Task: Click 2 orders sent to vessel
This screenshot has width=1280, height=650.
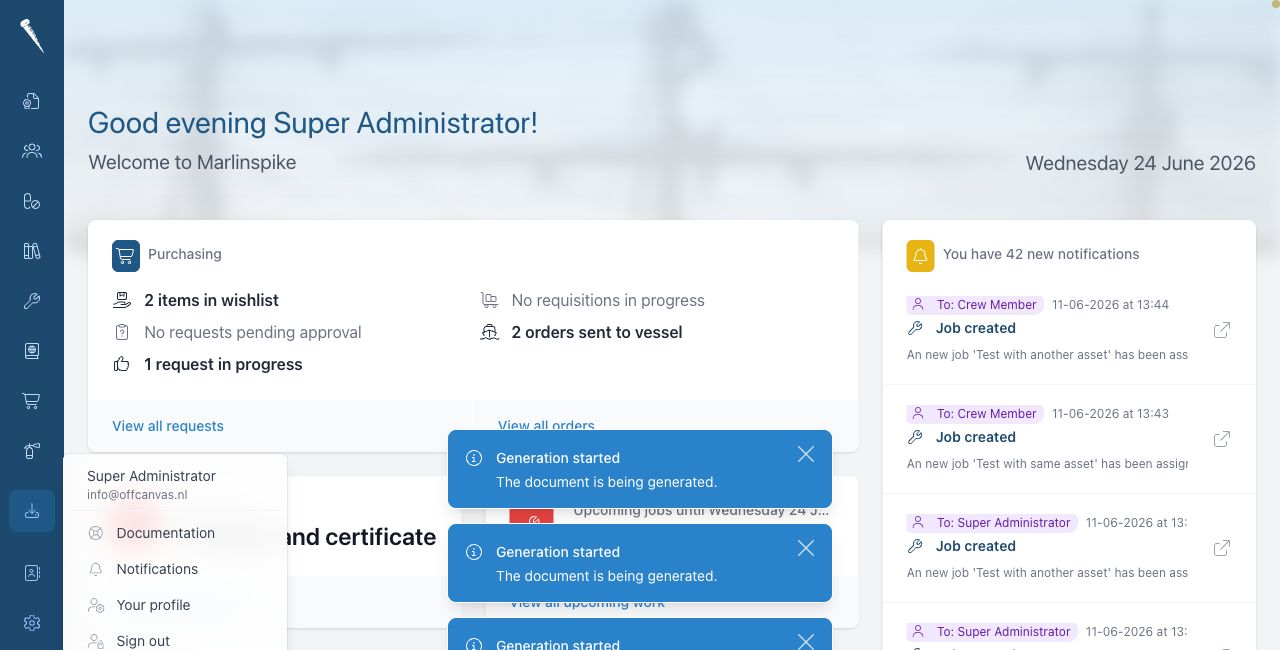Action: 597,332
